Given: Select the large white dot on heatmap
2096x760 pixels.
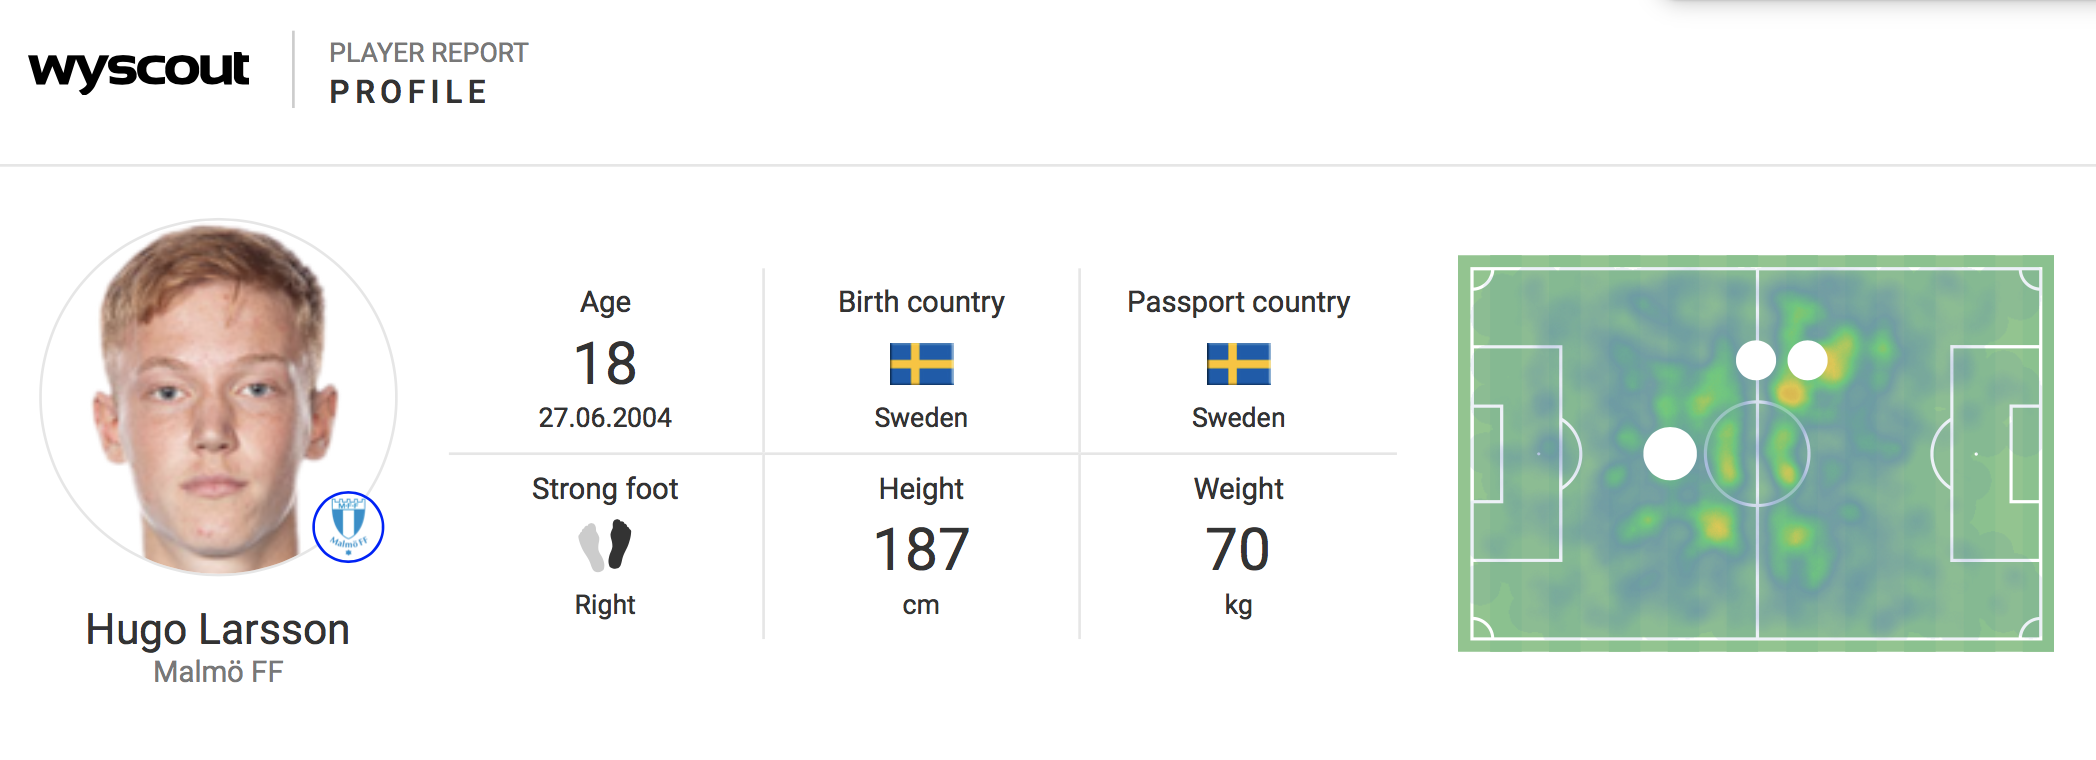Looking at the screenshot, I should (x=1670, y=454).
